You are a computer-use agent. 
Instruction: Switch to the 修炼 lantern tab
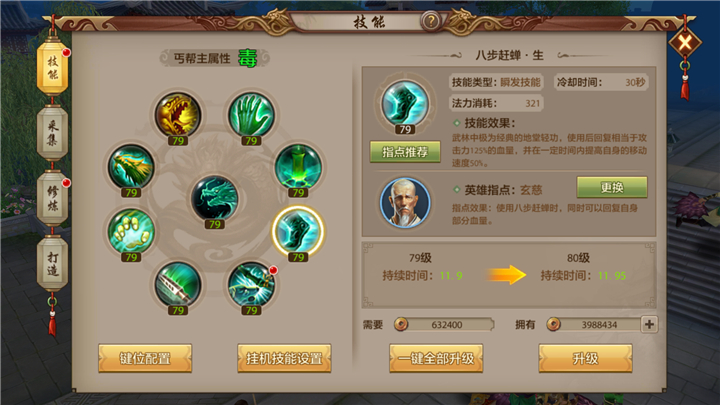[x=52, y=198]
